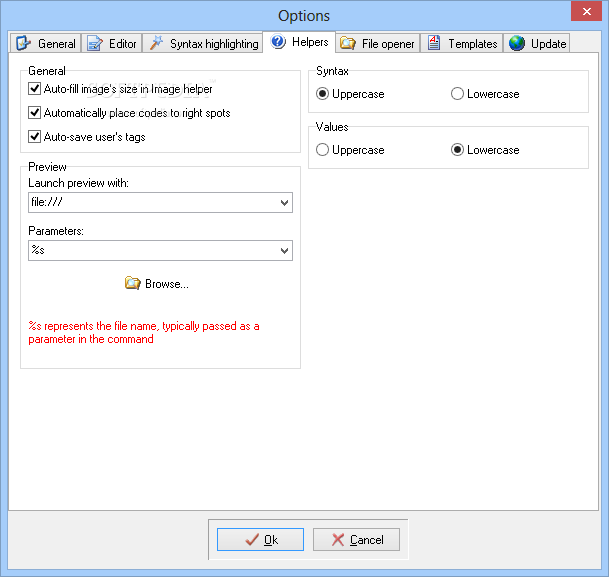Click the 'Parameters:' label
Screen dimensions: 609x577
(56, 231)
